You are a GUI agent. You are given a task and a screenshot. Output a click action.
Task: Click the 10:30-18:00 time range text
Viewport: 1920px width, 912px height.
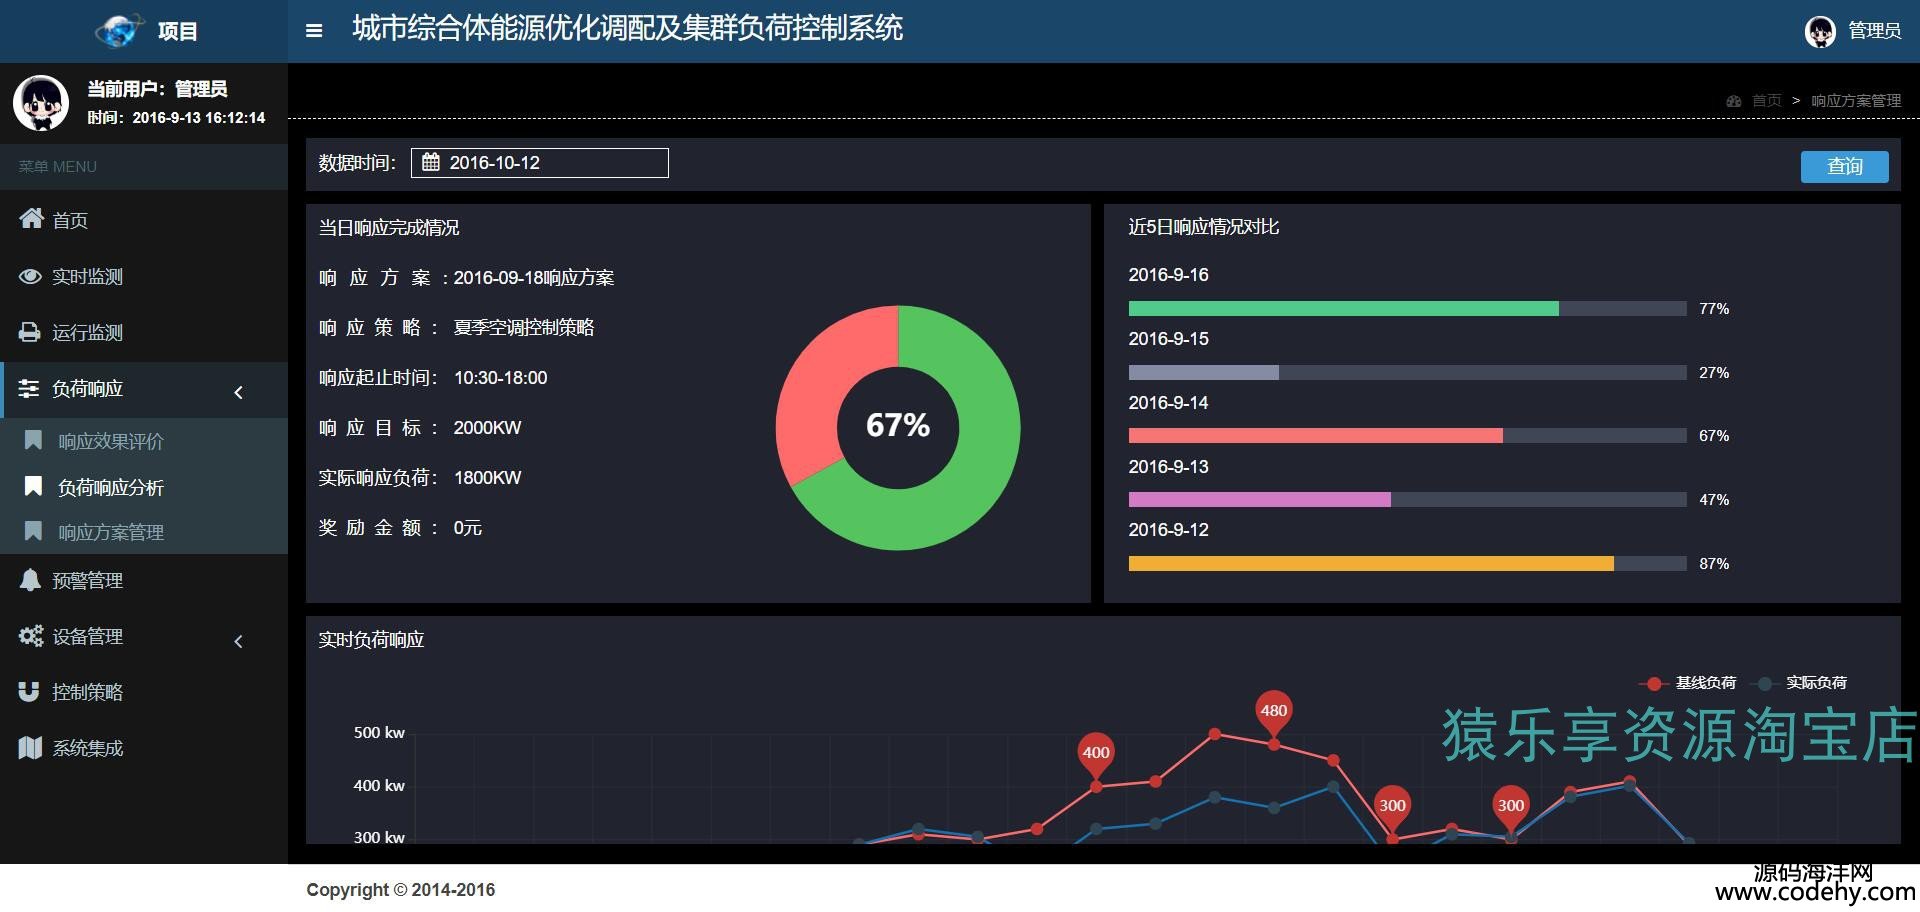point(500,378)
